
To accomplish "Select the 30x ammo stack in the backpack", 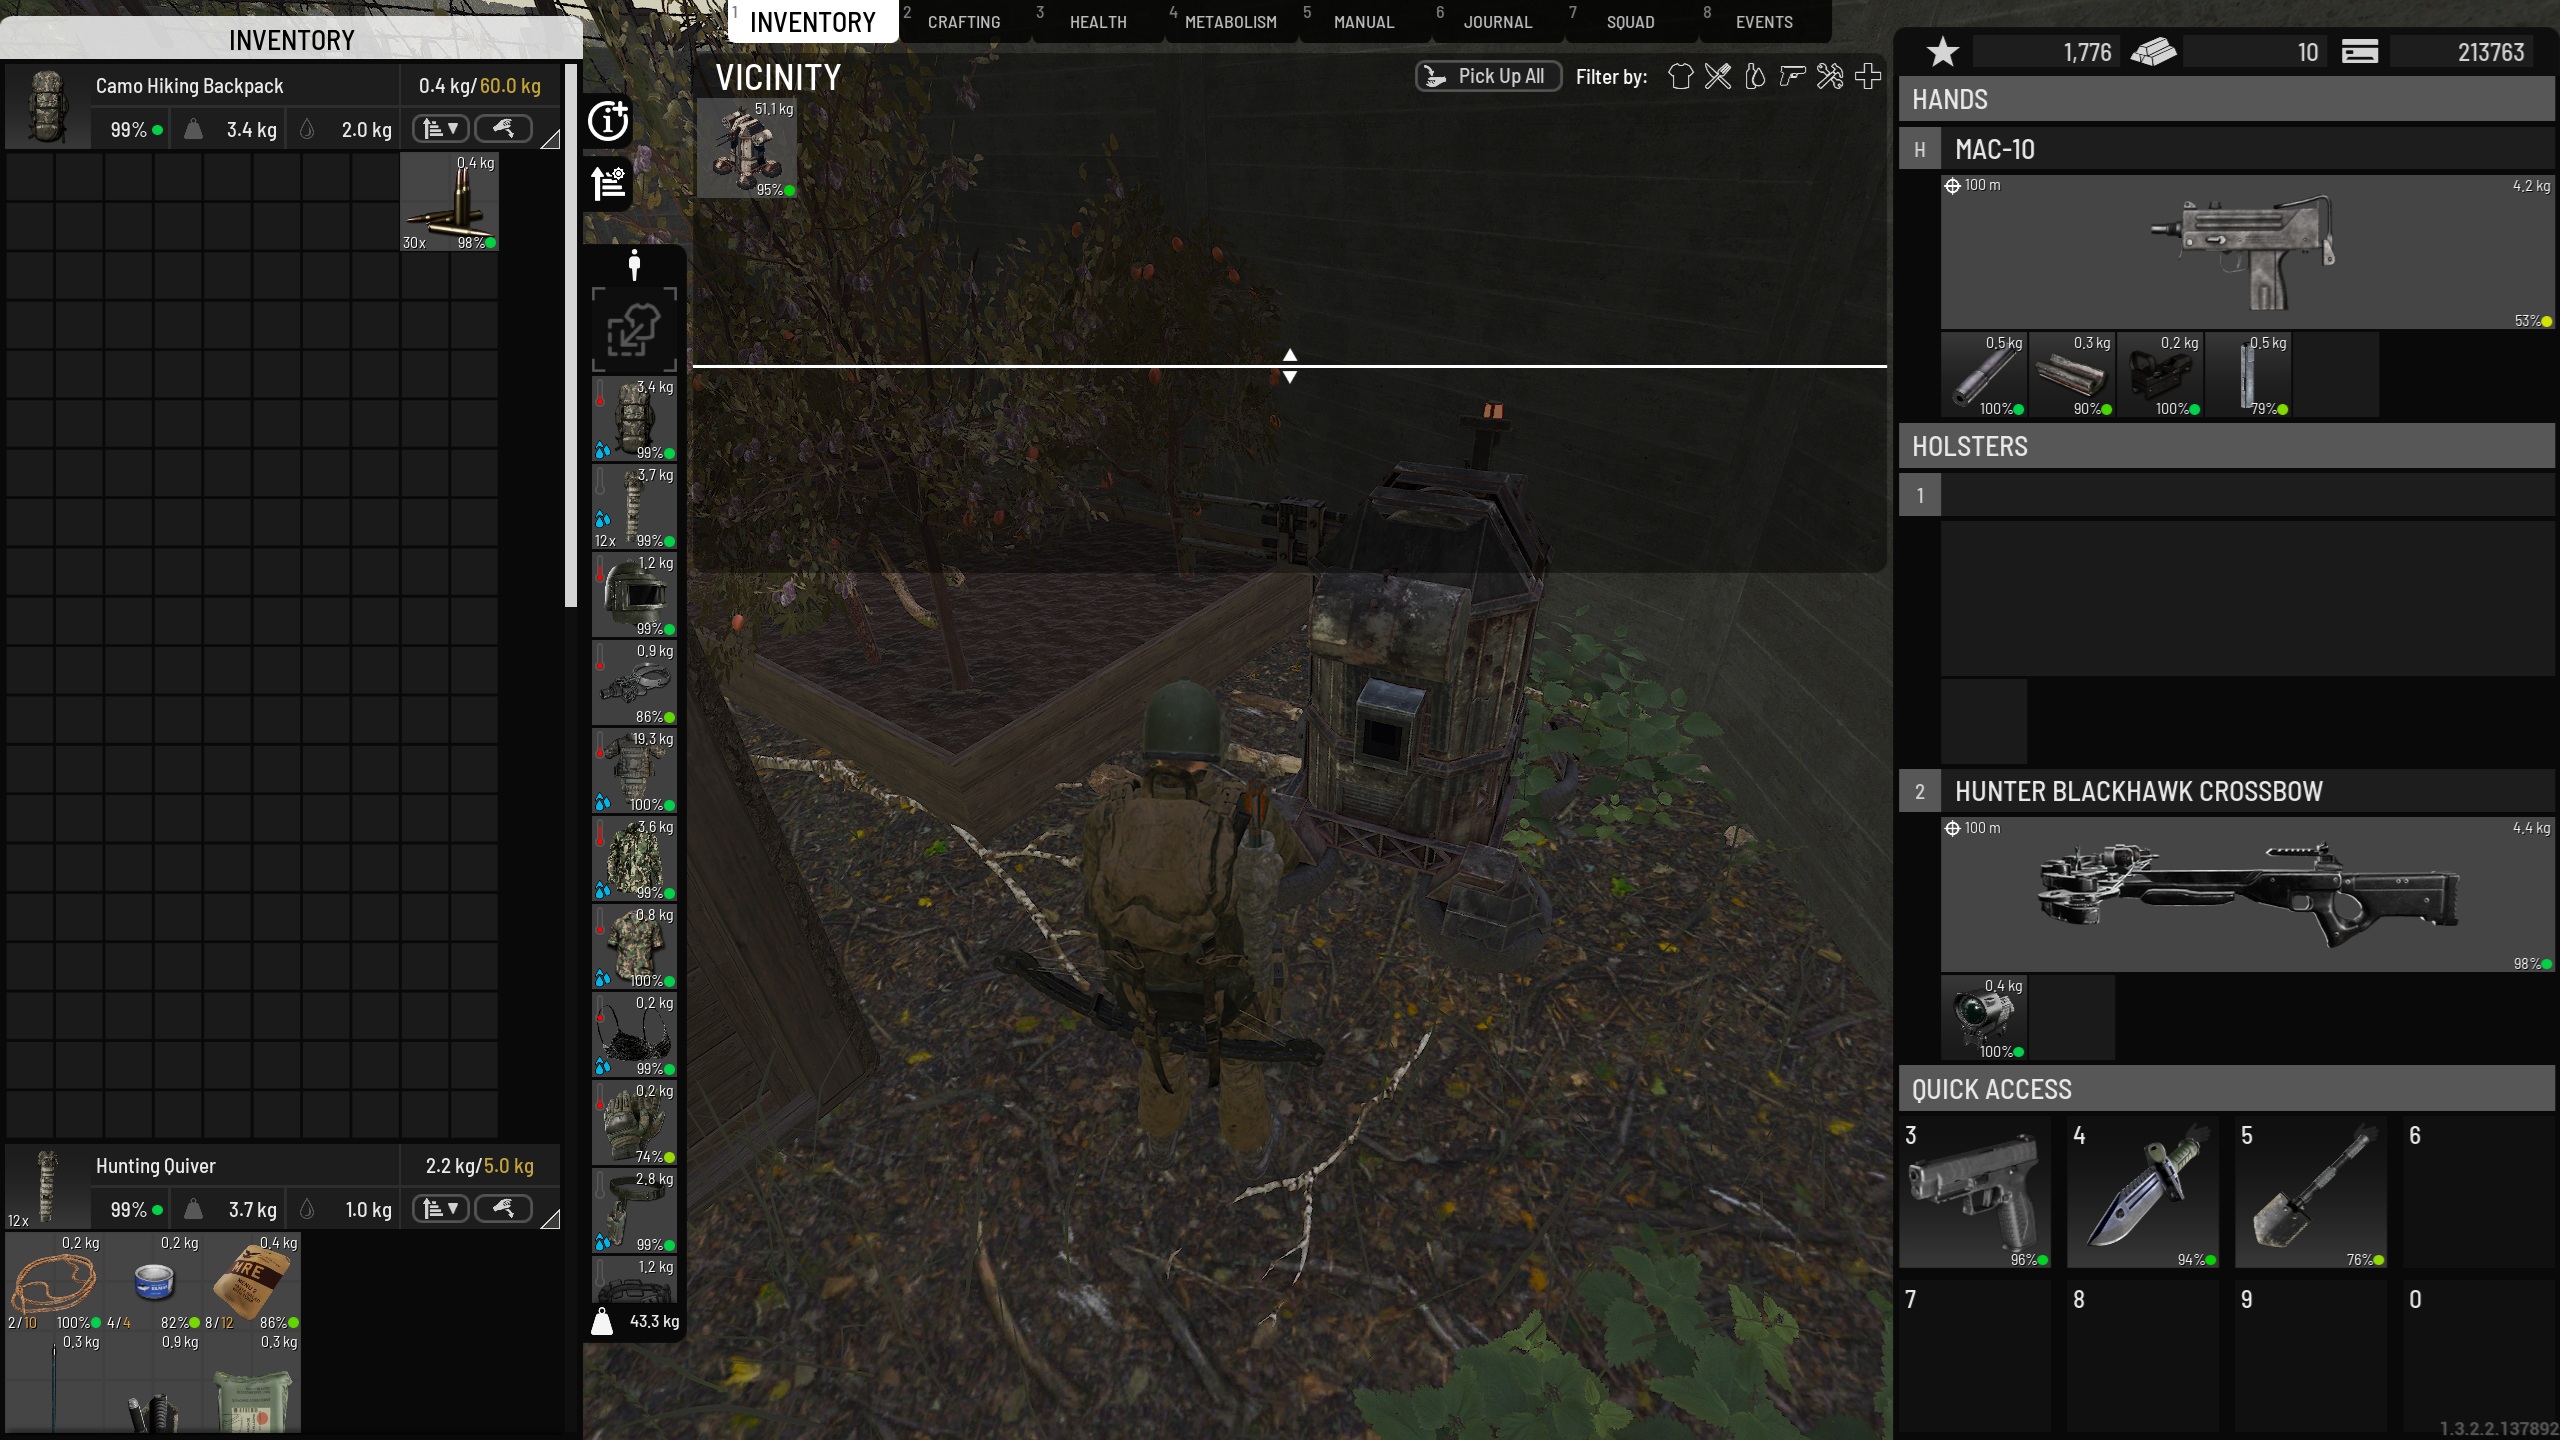I will (x=449, y=202).
